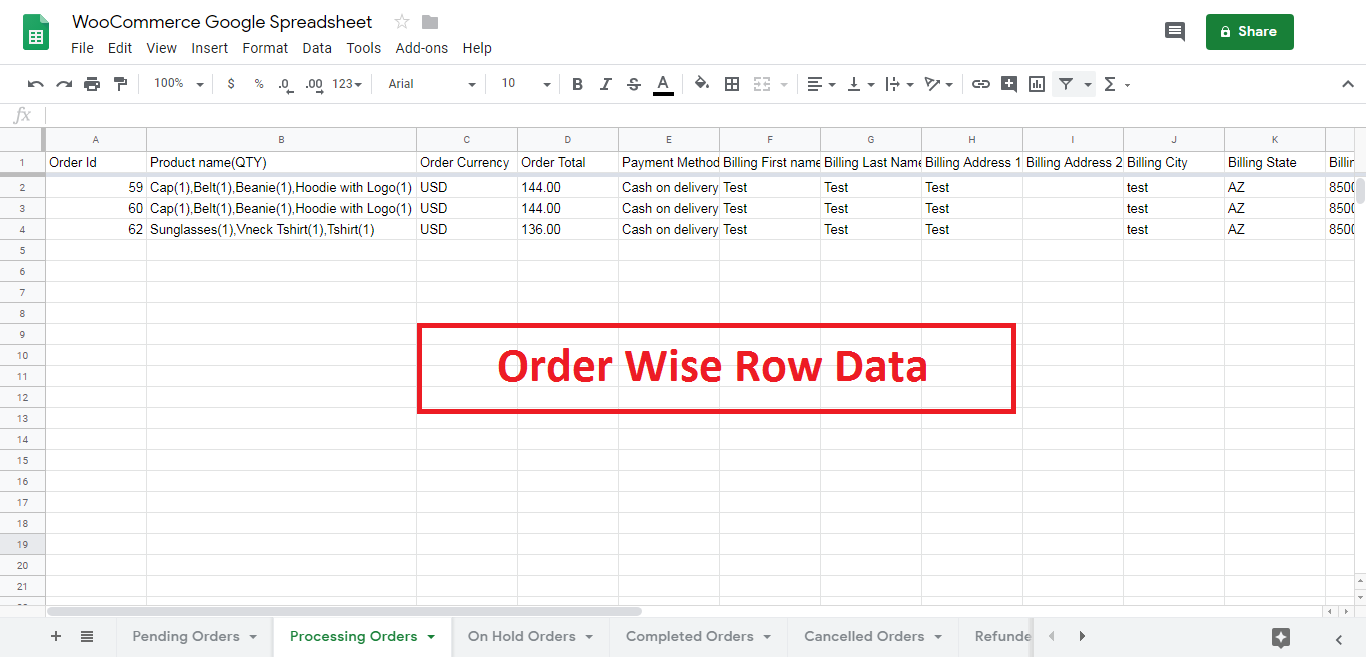This screenshot has height=657, width=1366.
Task: Open the Explore button icon
Action: pyautogui.click(x=1281, y=638)
